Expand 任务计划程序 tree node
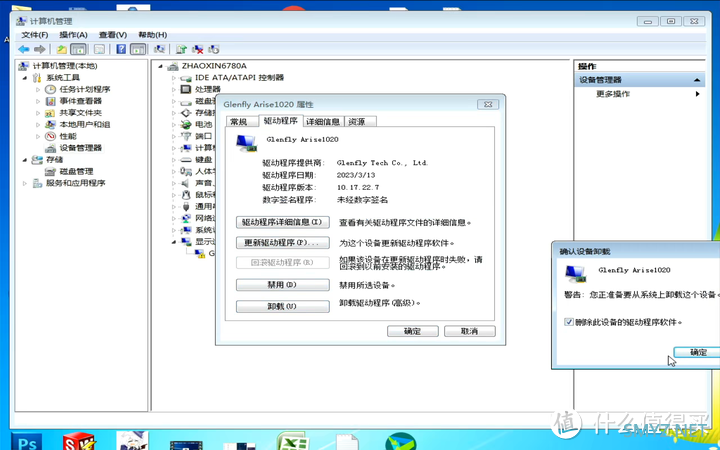Screen dimensions: 720x450 pyautogui.click(x=38, y=89)
